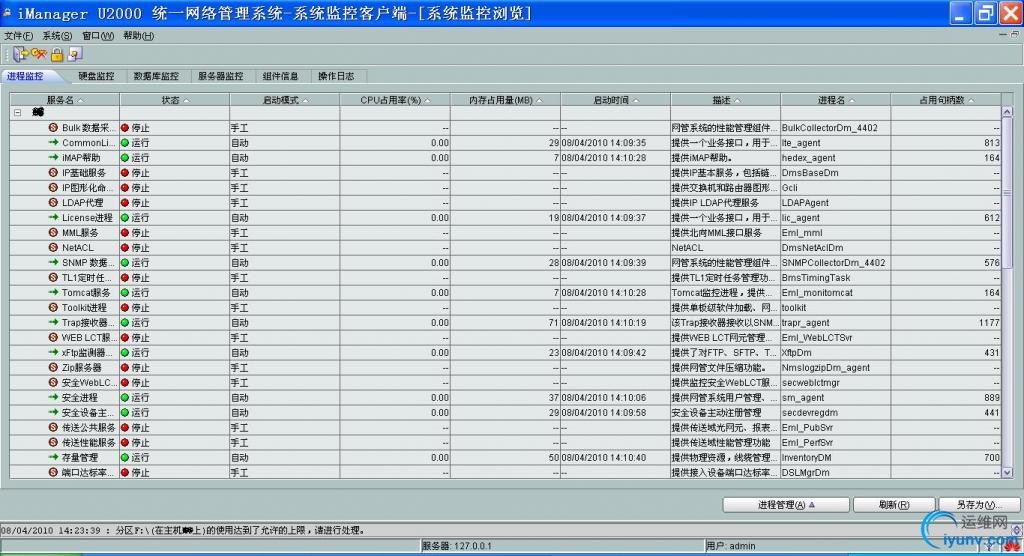1024x556 pixels.
Task: Select process name trapr_agent cell
Action: (x=835, y=323)
